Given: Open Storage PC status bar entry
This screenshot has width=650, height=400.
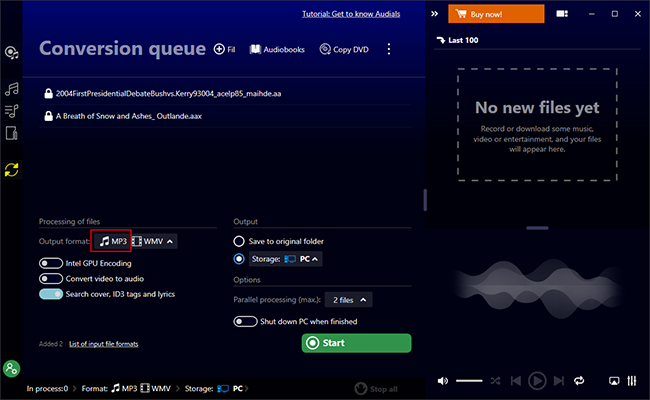Looking at the screenshot, I should (213, 388).
